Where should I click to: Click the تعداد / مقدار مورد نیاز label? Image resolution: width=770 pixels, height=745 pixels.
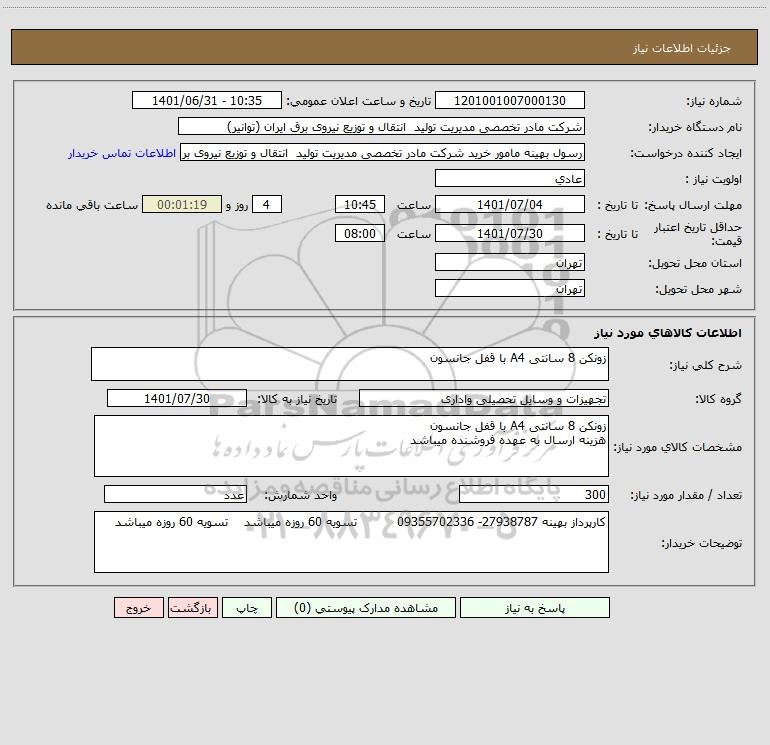pos(686,495)
